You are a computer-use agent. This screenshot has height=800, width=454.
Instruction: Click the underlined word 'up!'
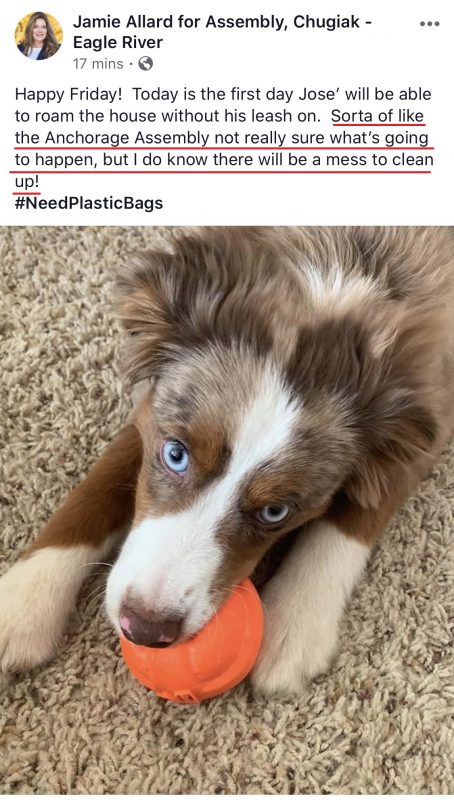click(27, 182)
